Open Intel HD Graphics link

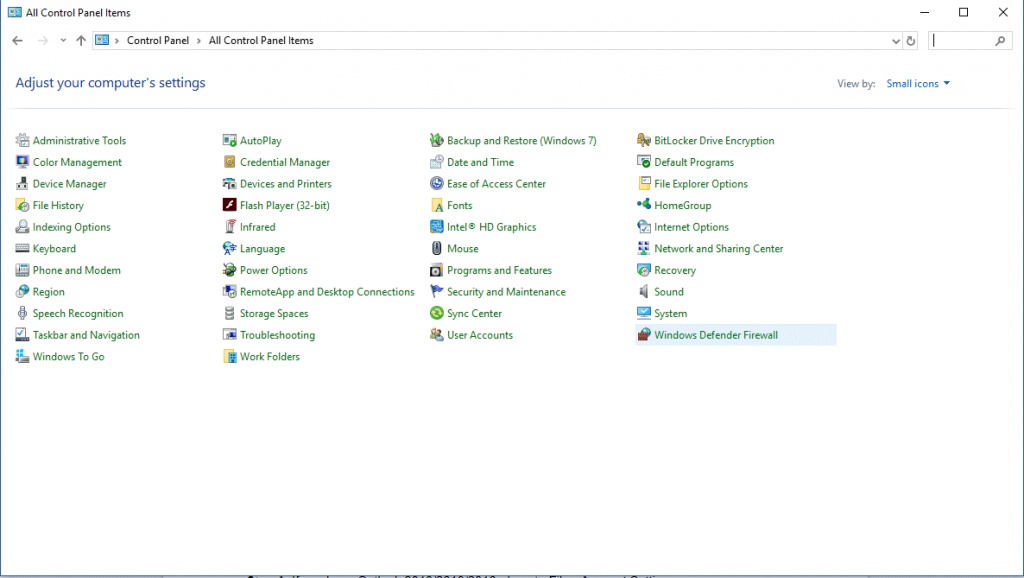tap(491, 227)
